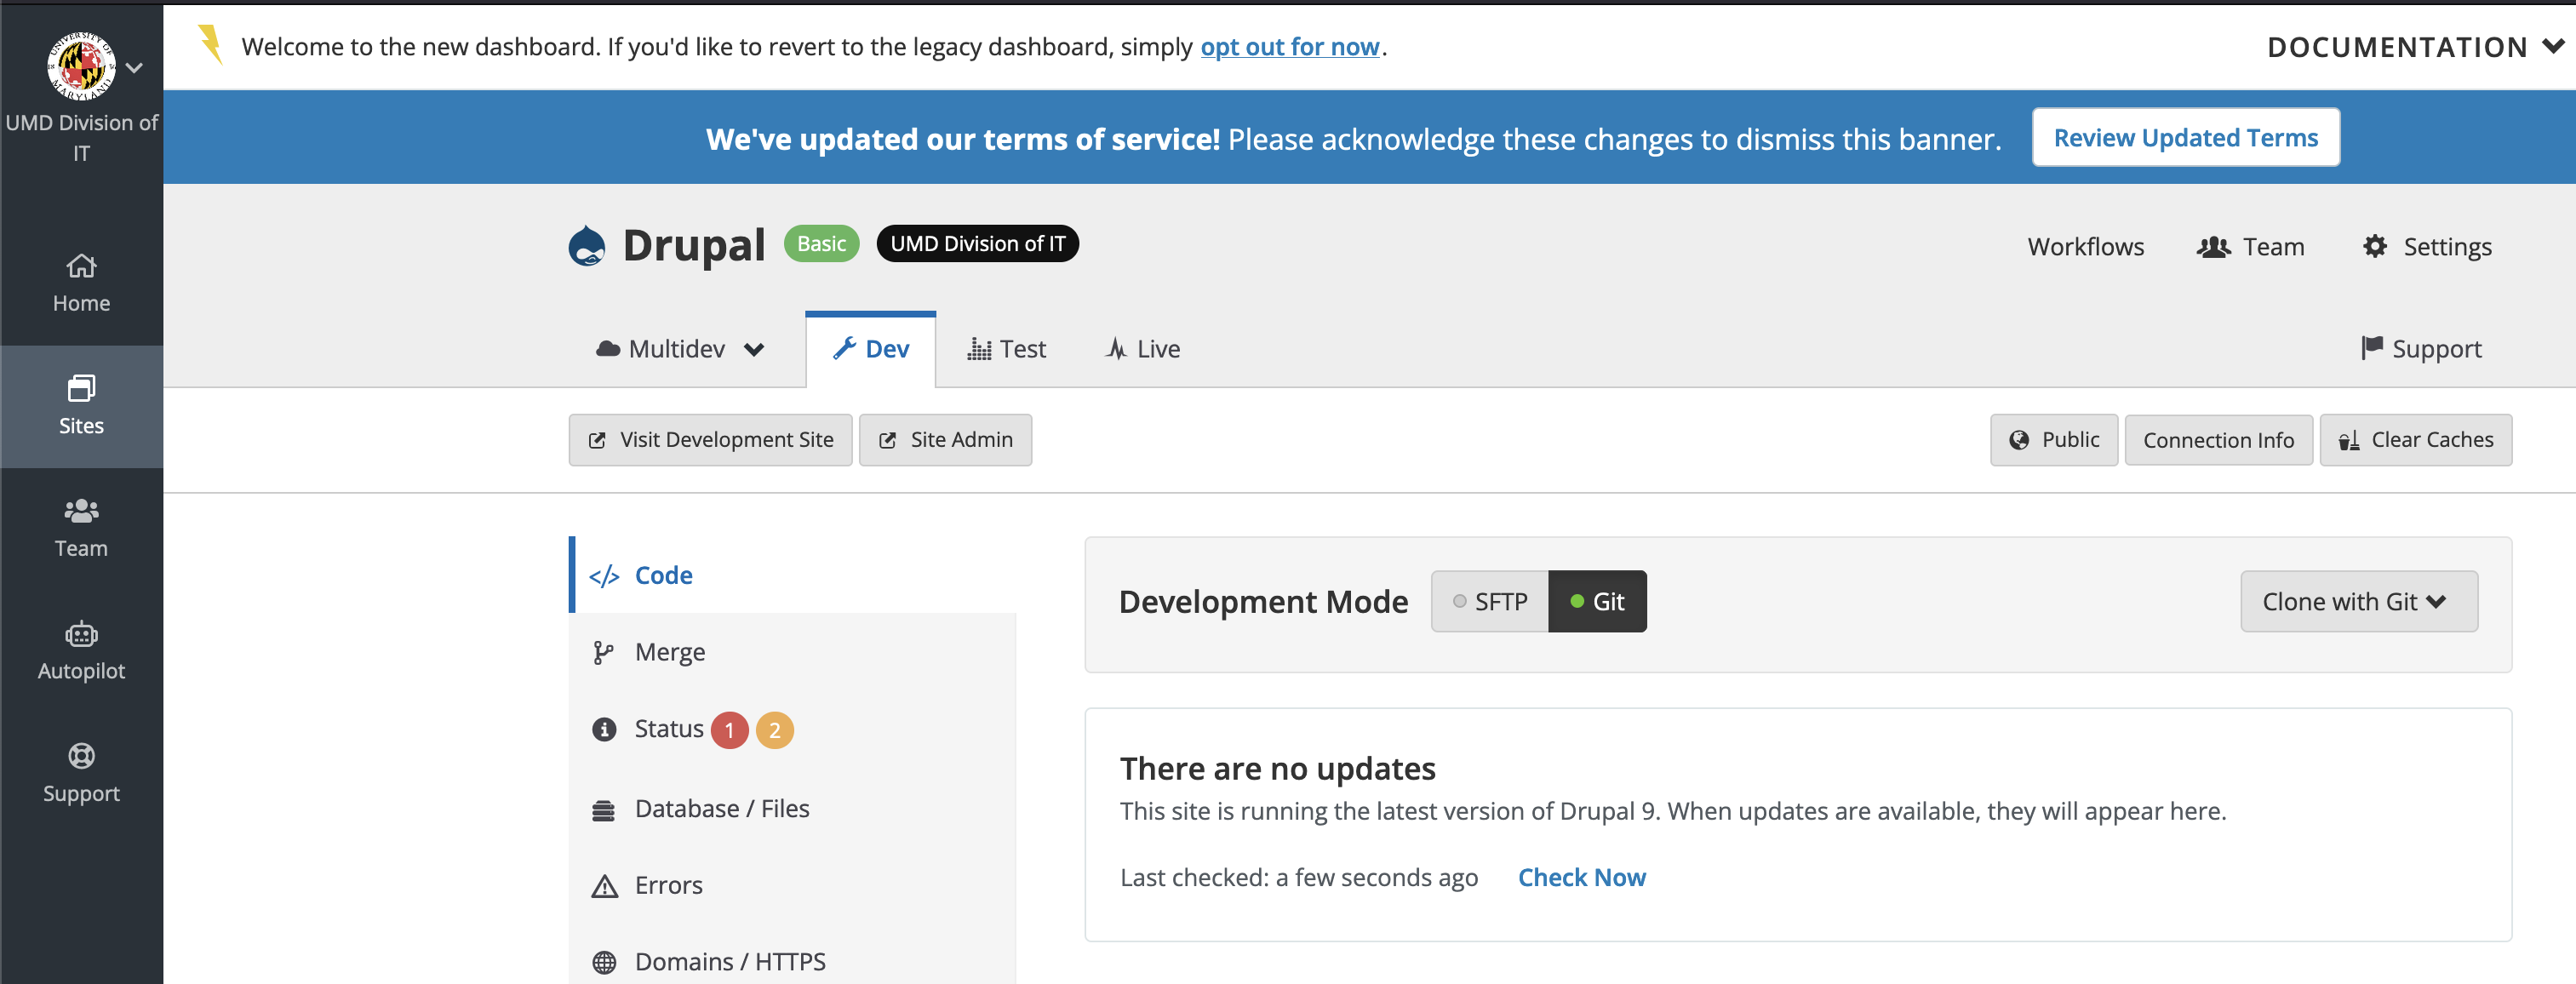Click the UMD Division of IT tag
The width and height of the screenshot is (2576, 984).
point(977,244)
